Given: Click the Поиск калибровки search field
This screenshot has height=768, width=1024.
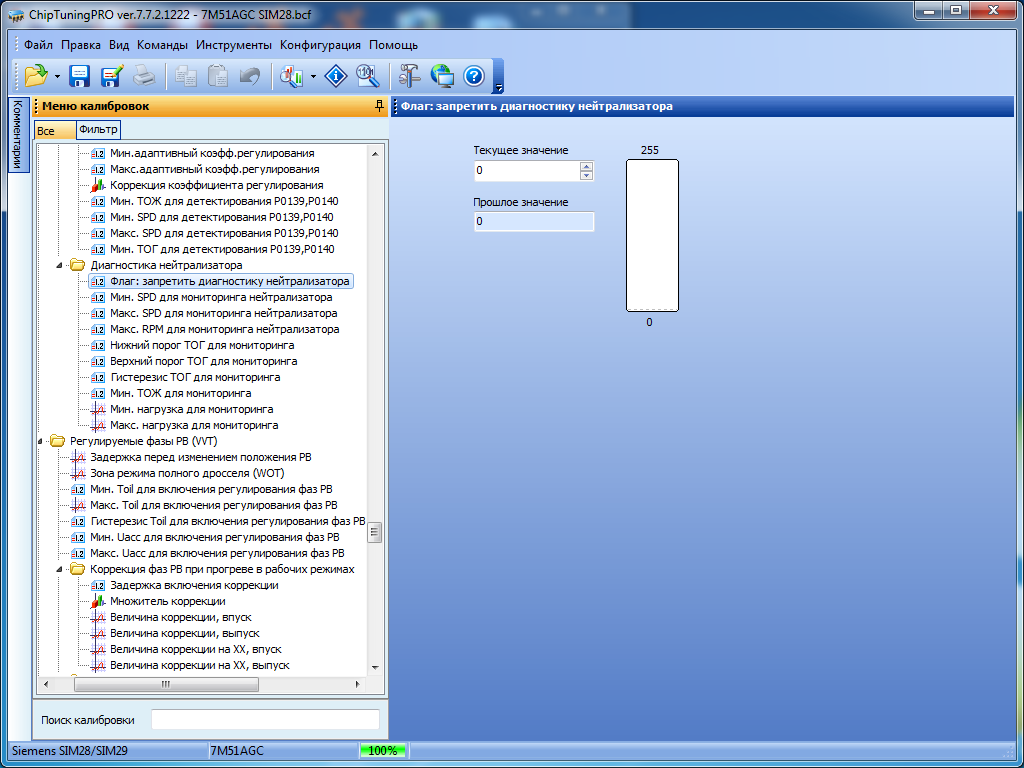Looking at the screenshot, I should click(265, 720).
